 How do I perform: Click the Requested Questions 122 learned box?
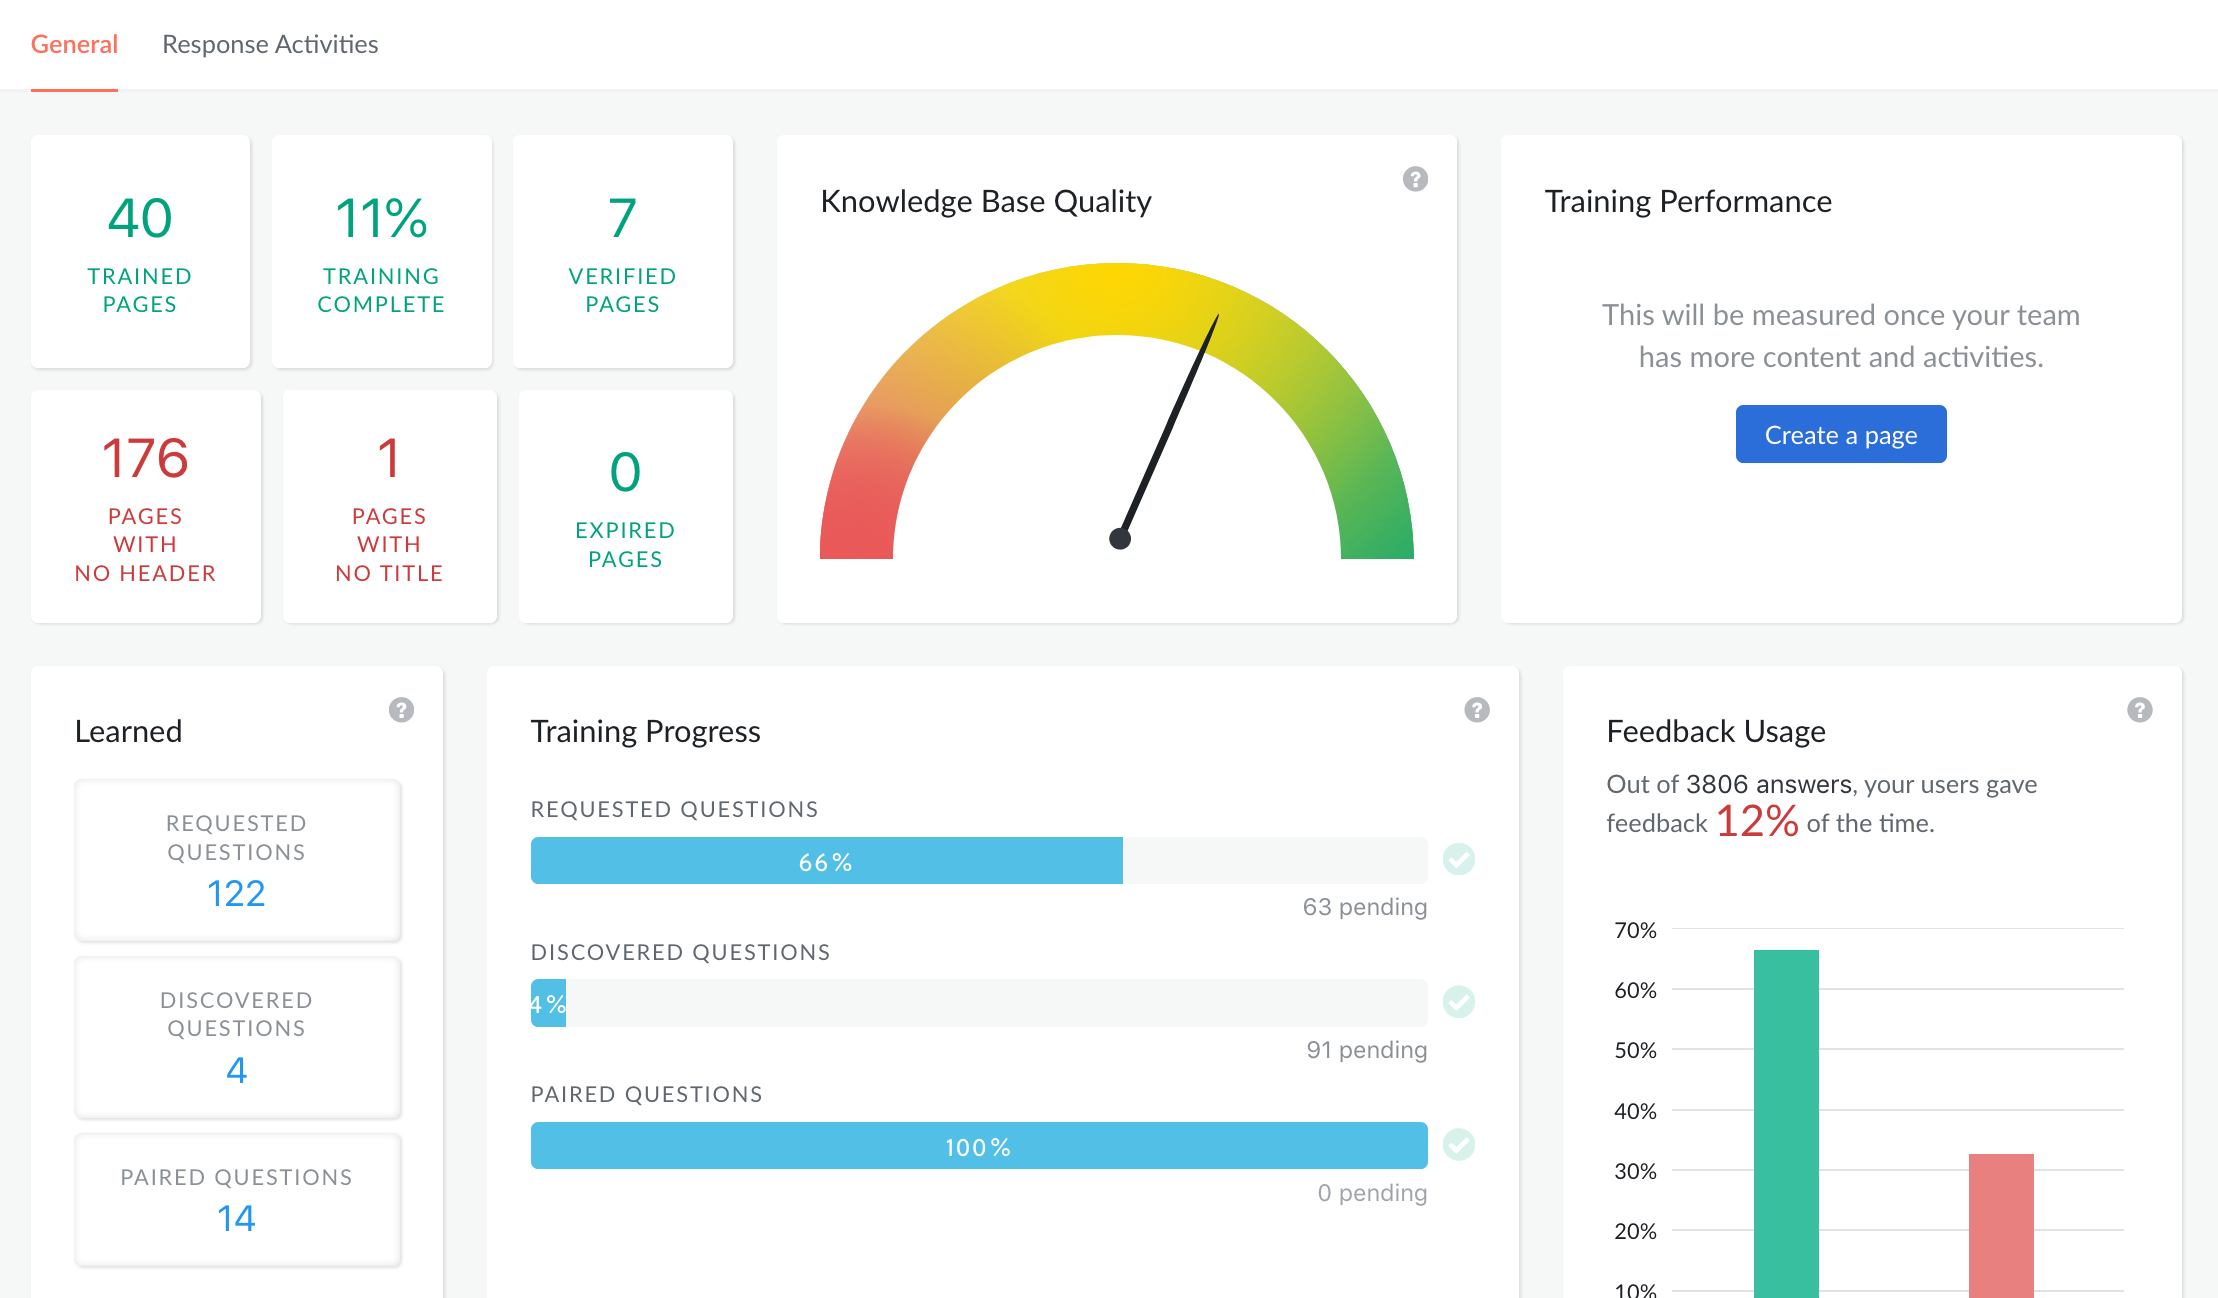237,861
